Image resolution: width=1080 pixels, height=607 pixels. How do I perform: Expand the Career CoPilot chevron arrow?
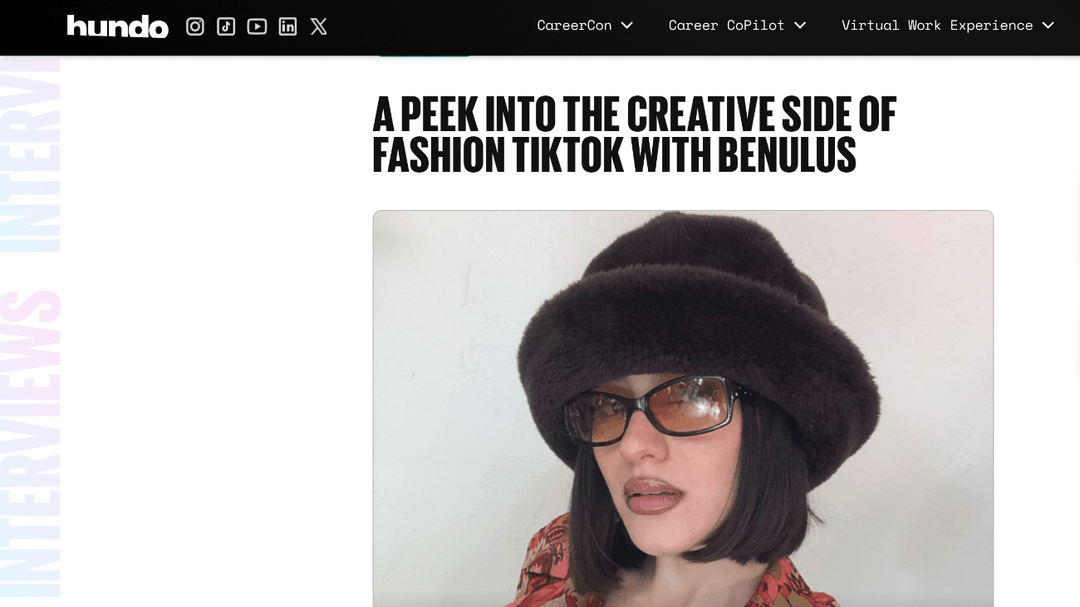[800, 26]
